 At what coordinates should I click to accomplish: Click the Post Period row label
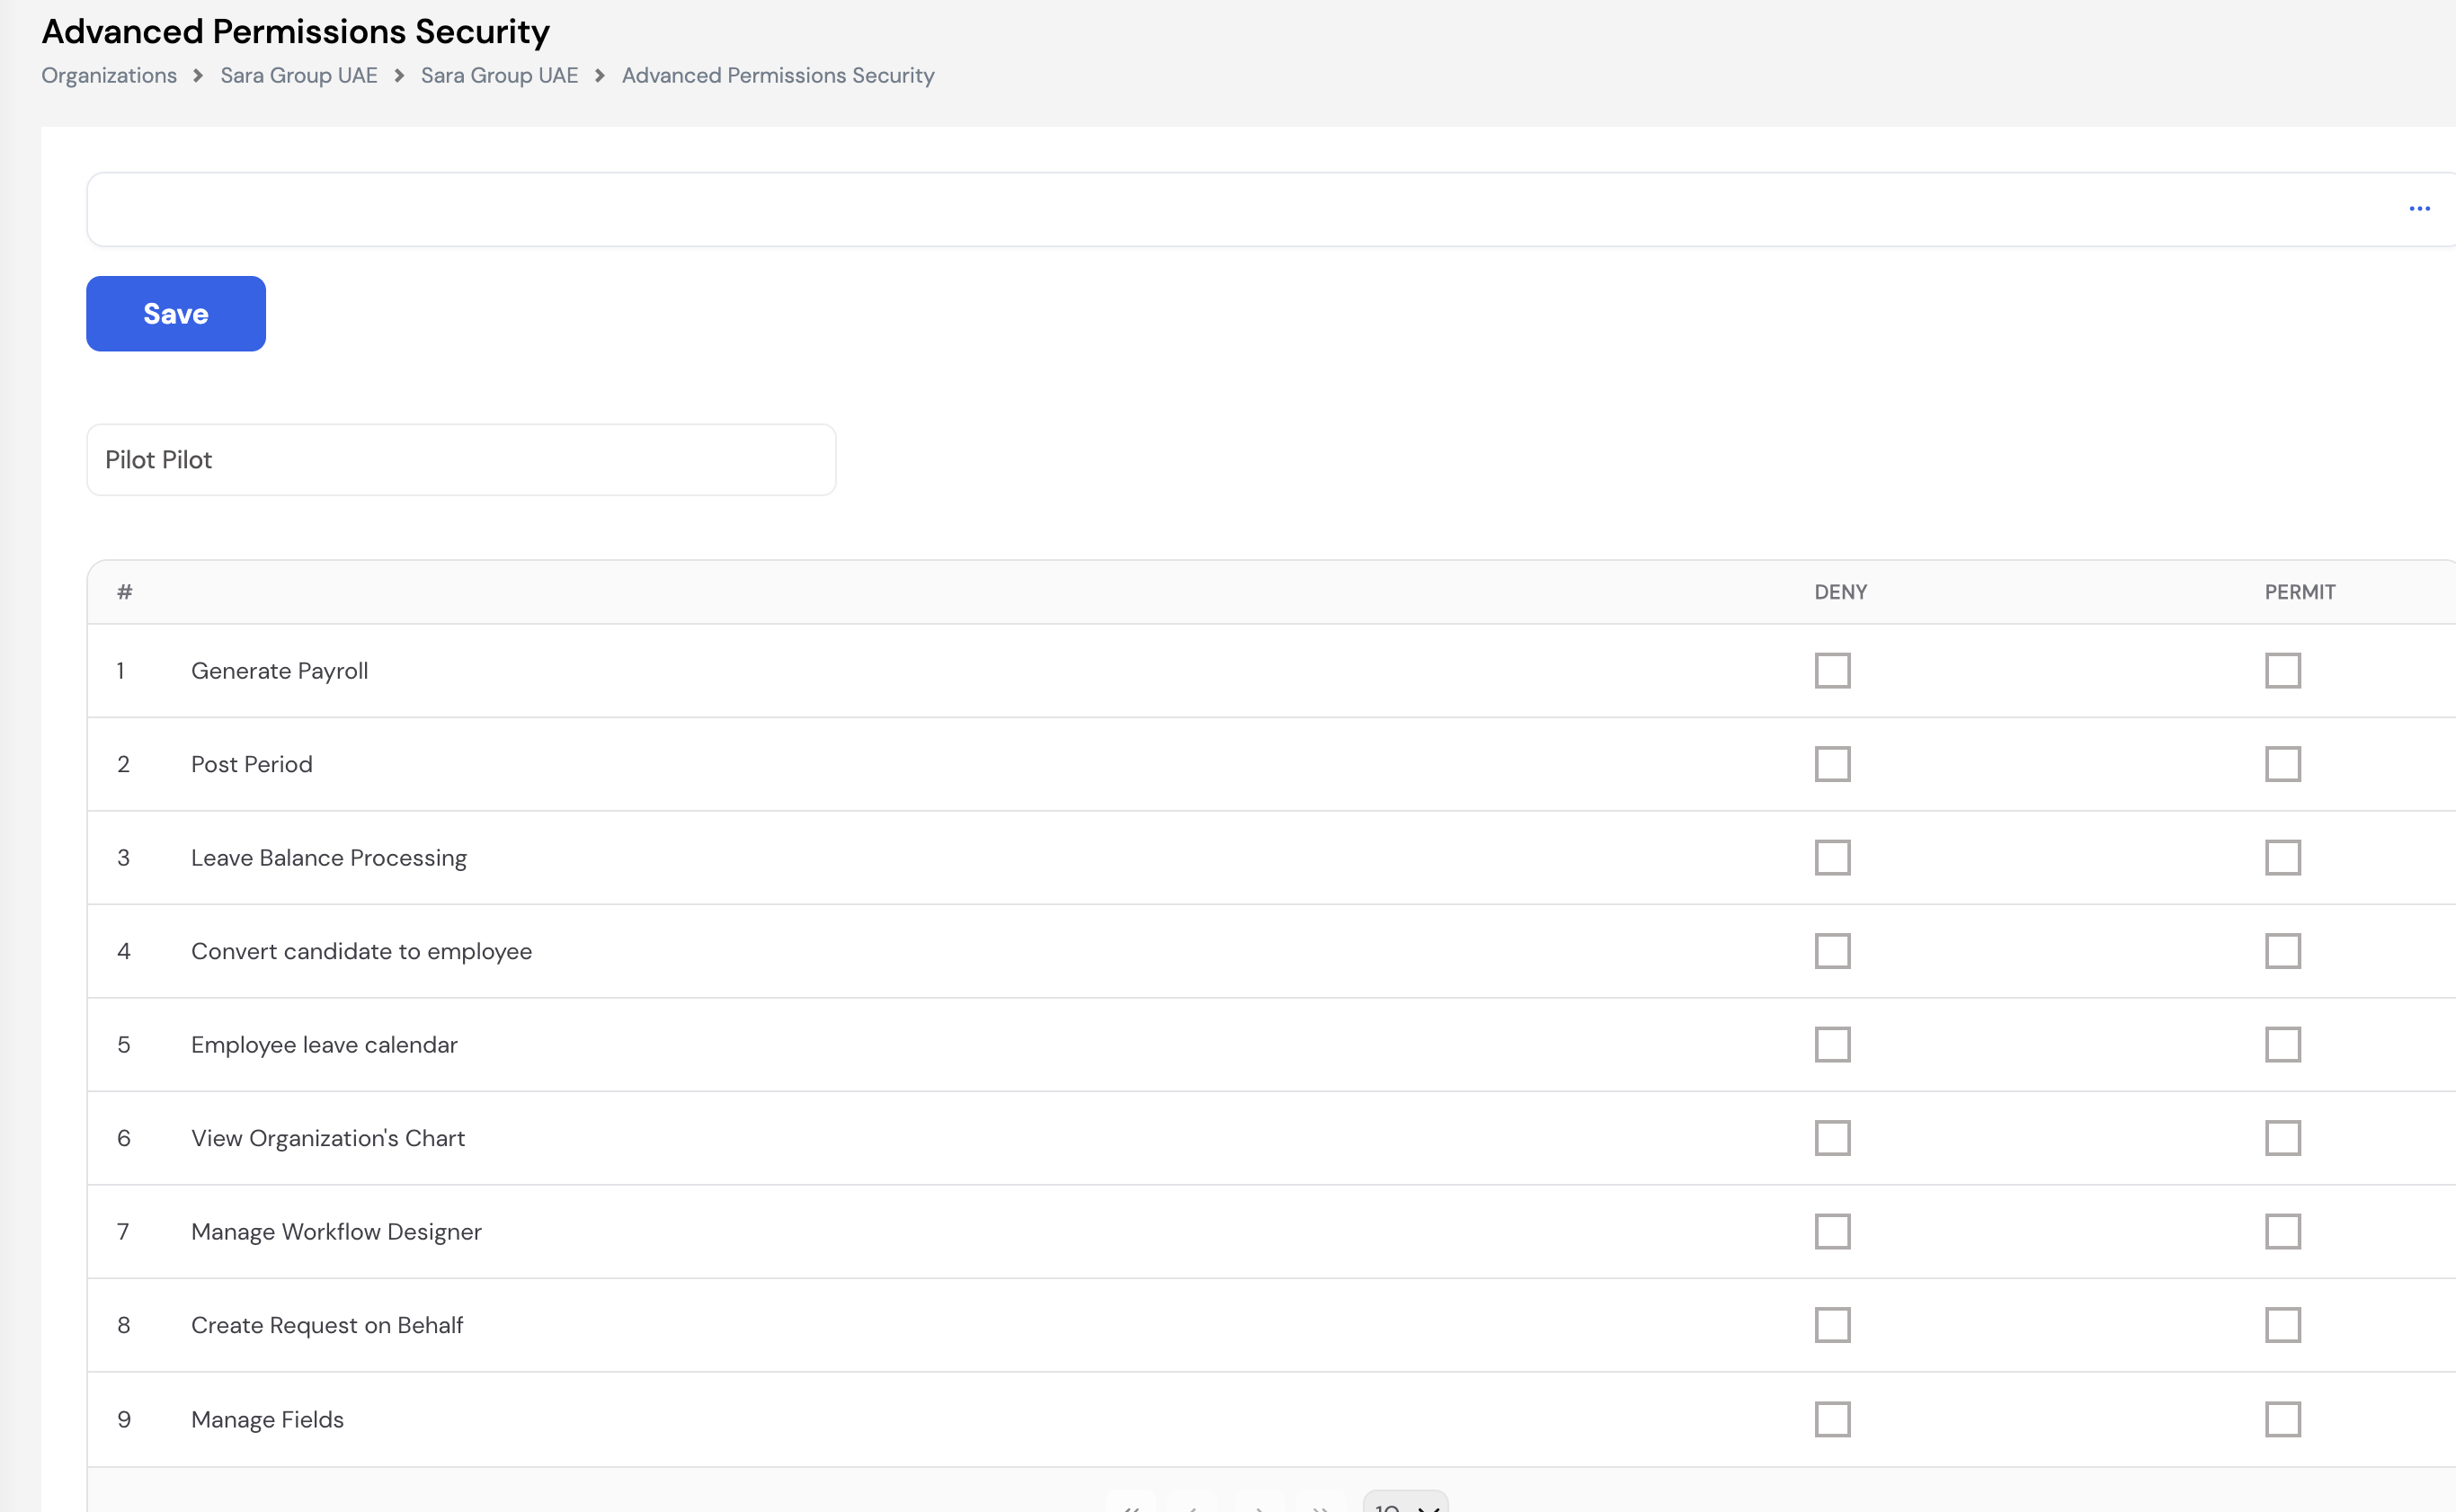click(252, 764)
